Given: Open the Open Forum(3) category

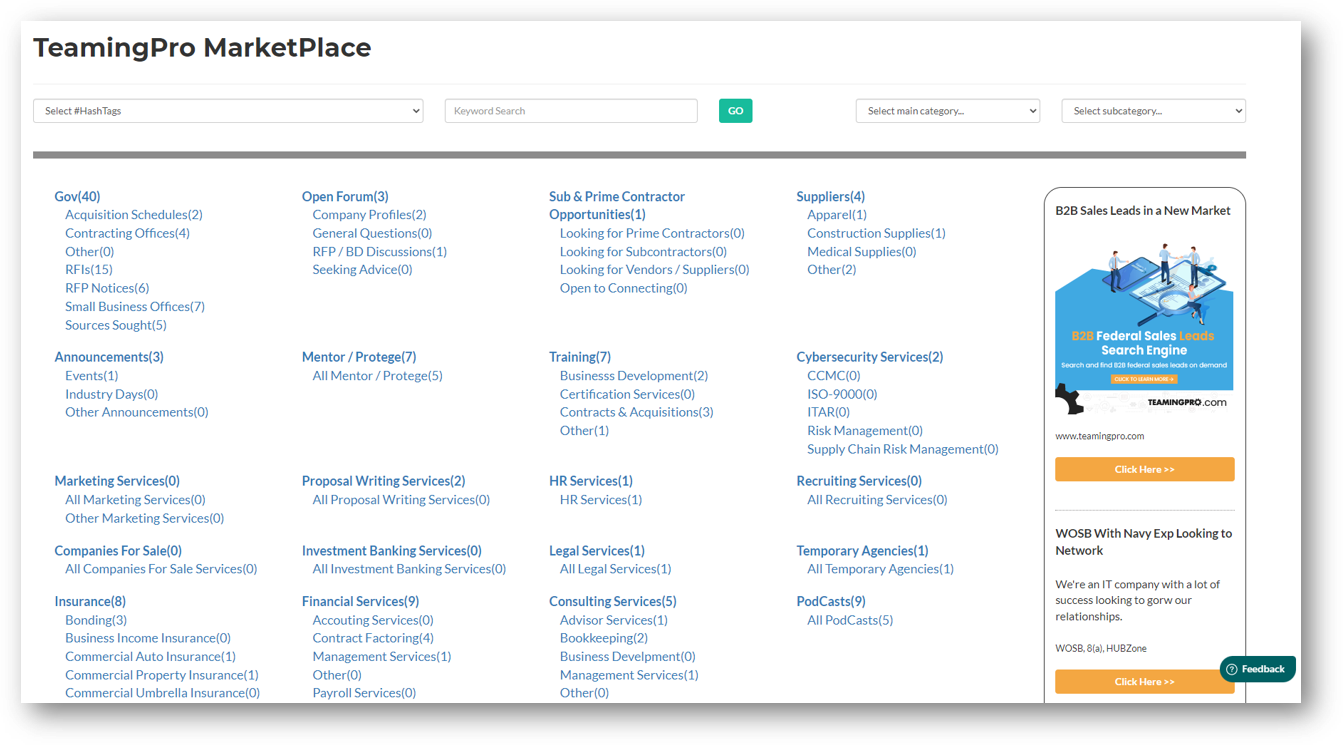Looking at the screenshot, I should point(345,197).
